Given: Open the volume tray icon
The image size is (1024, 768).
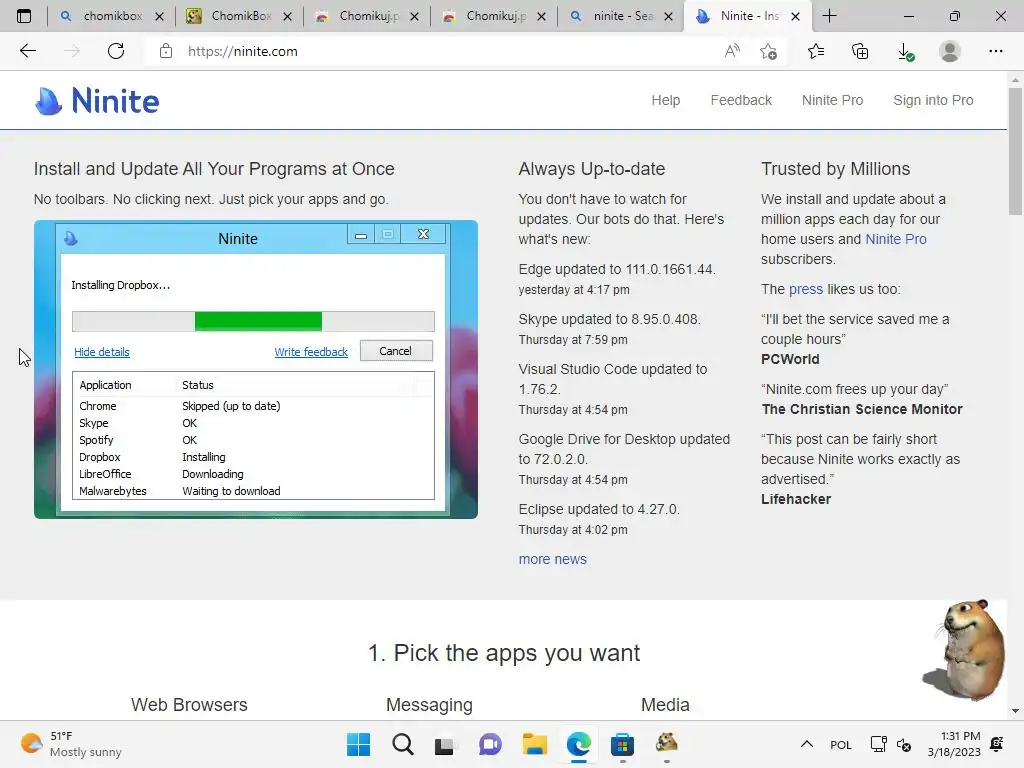Looking at the screenshot, I should [904, 744].
